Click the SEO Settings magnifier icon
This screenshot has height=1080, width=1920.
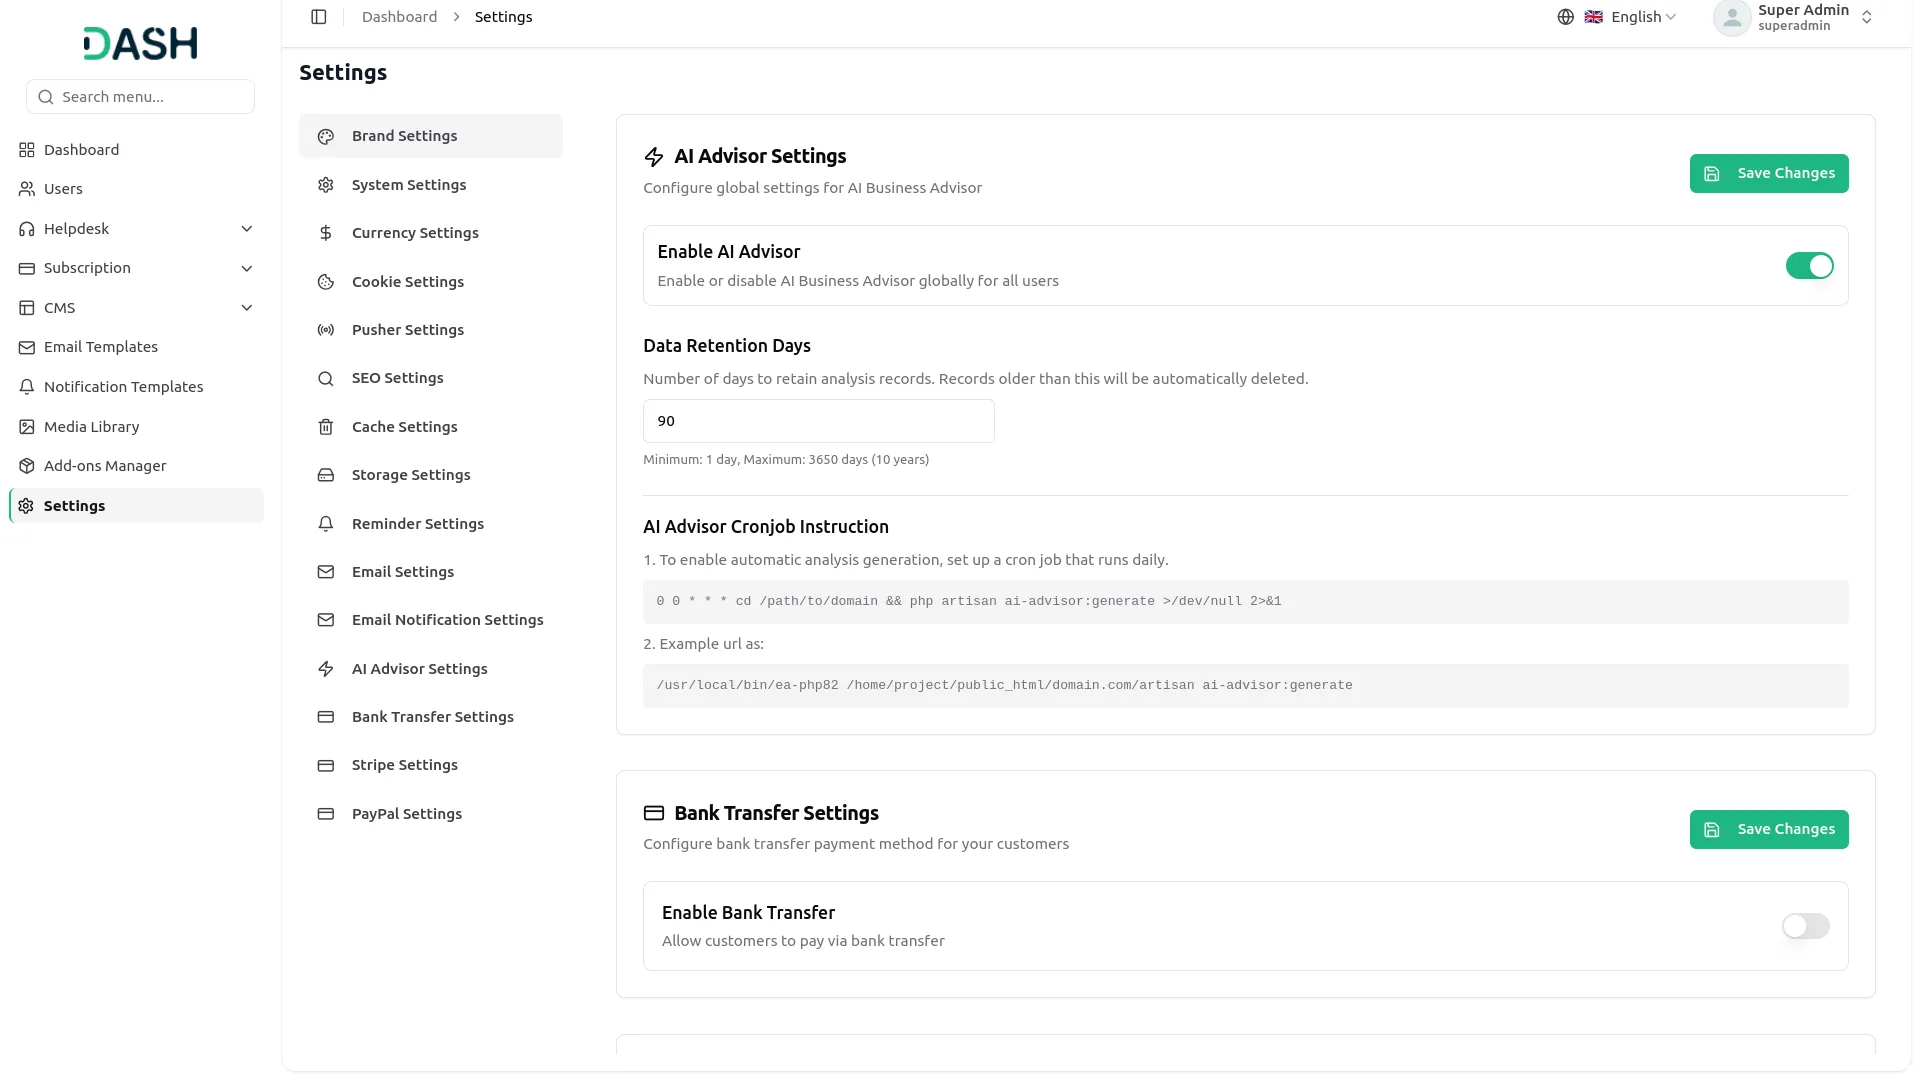326,378
